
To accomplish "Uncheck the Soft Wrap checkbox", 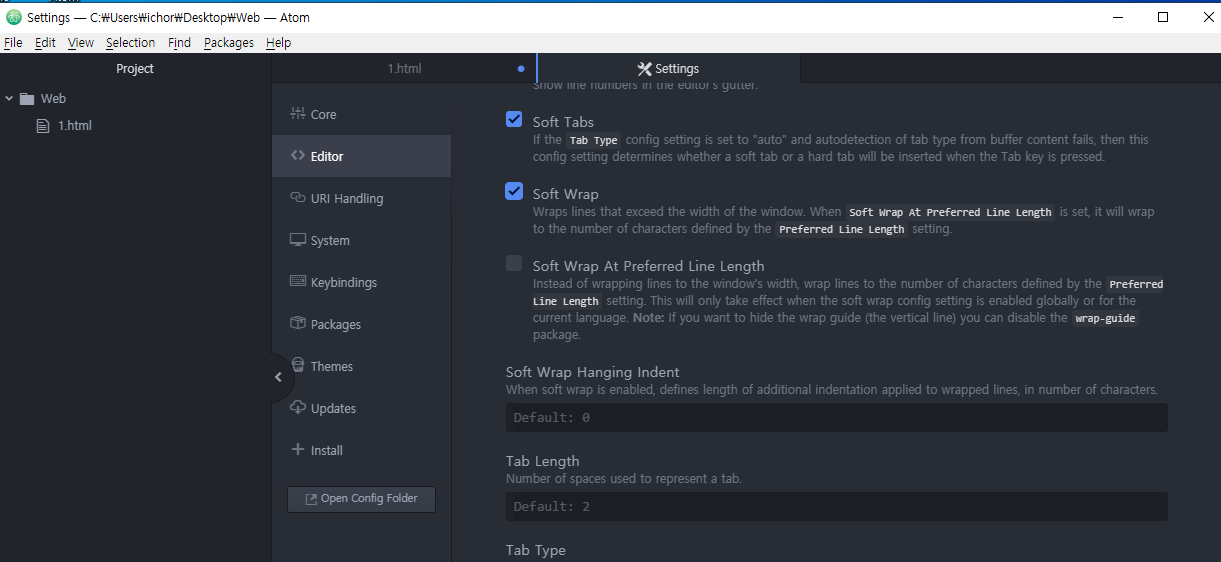I will point(514,191).
